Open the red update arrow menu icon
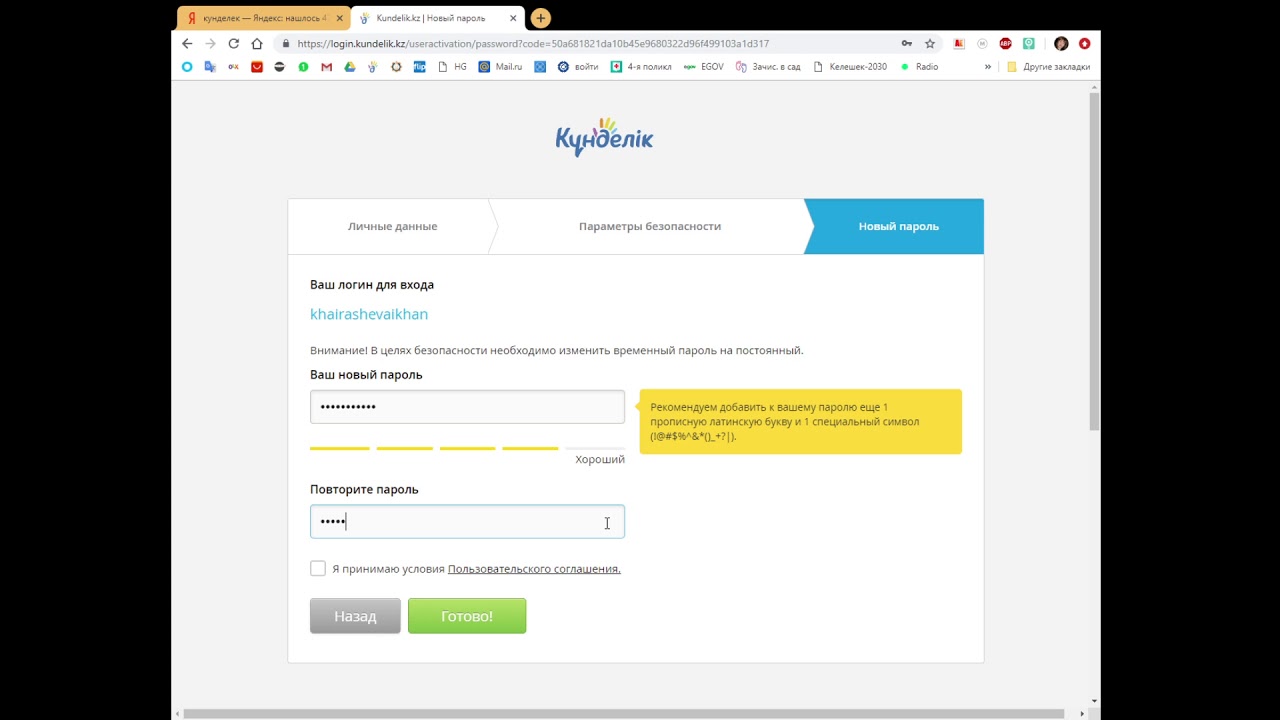 pos(1085,44)
